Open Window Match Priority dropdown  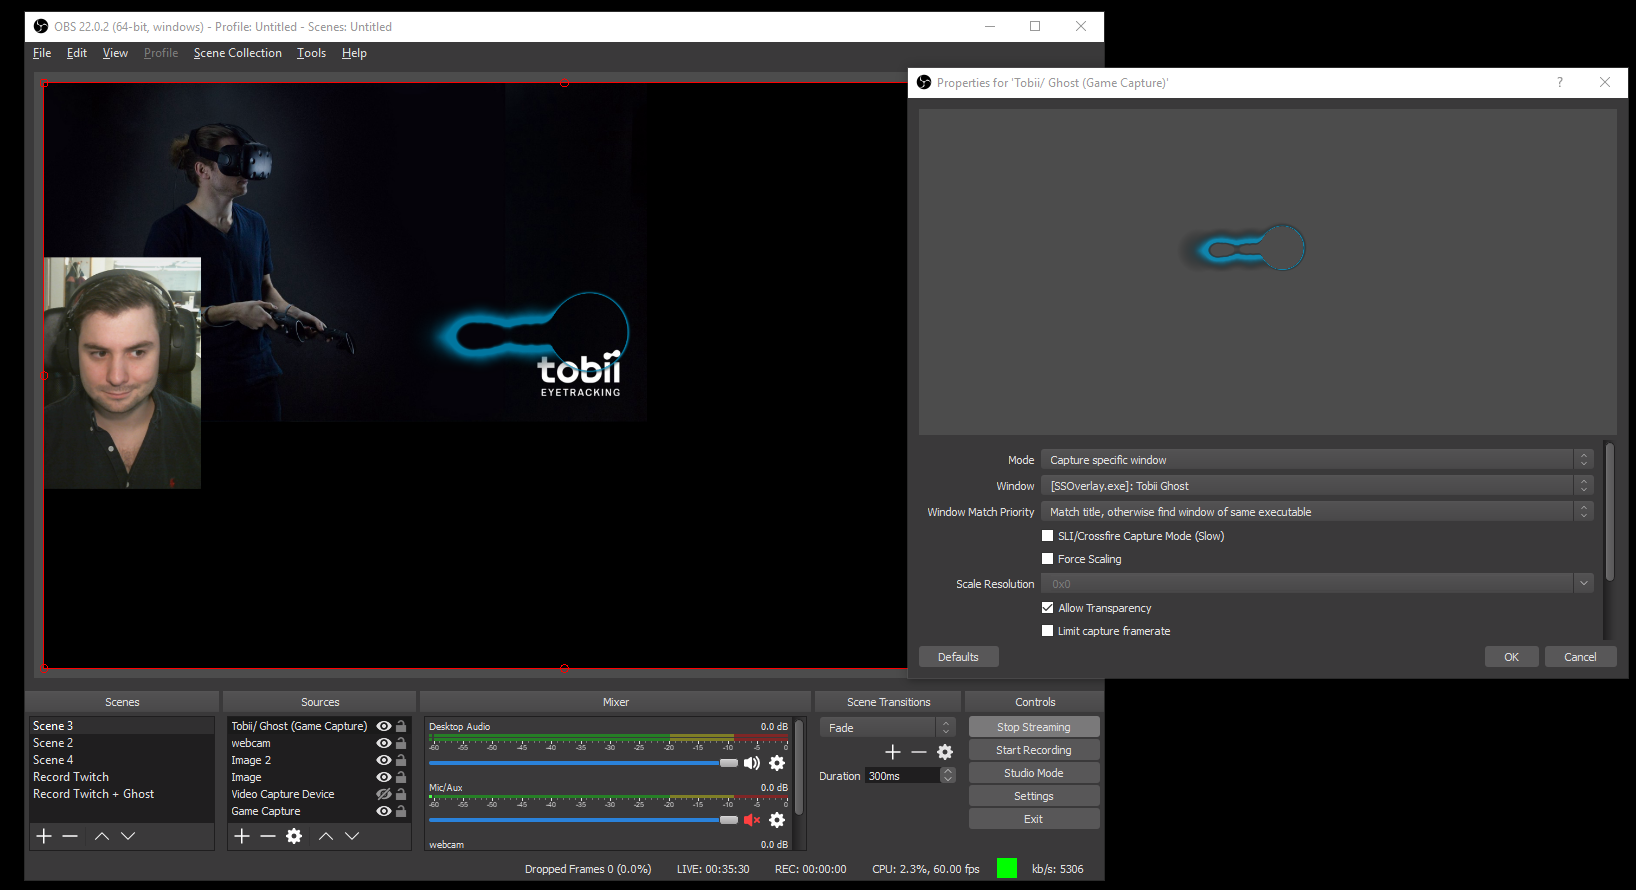point(1317,512)
